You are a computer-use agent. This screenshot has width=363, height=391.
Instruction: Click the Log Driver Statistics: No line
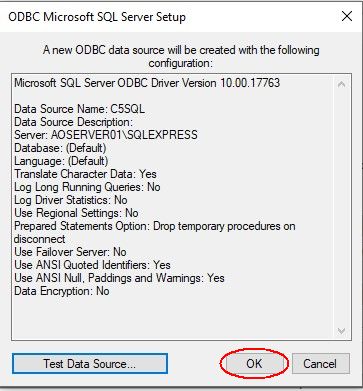tap(71, 200)
